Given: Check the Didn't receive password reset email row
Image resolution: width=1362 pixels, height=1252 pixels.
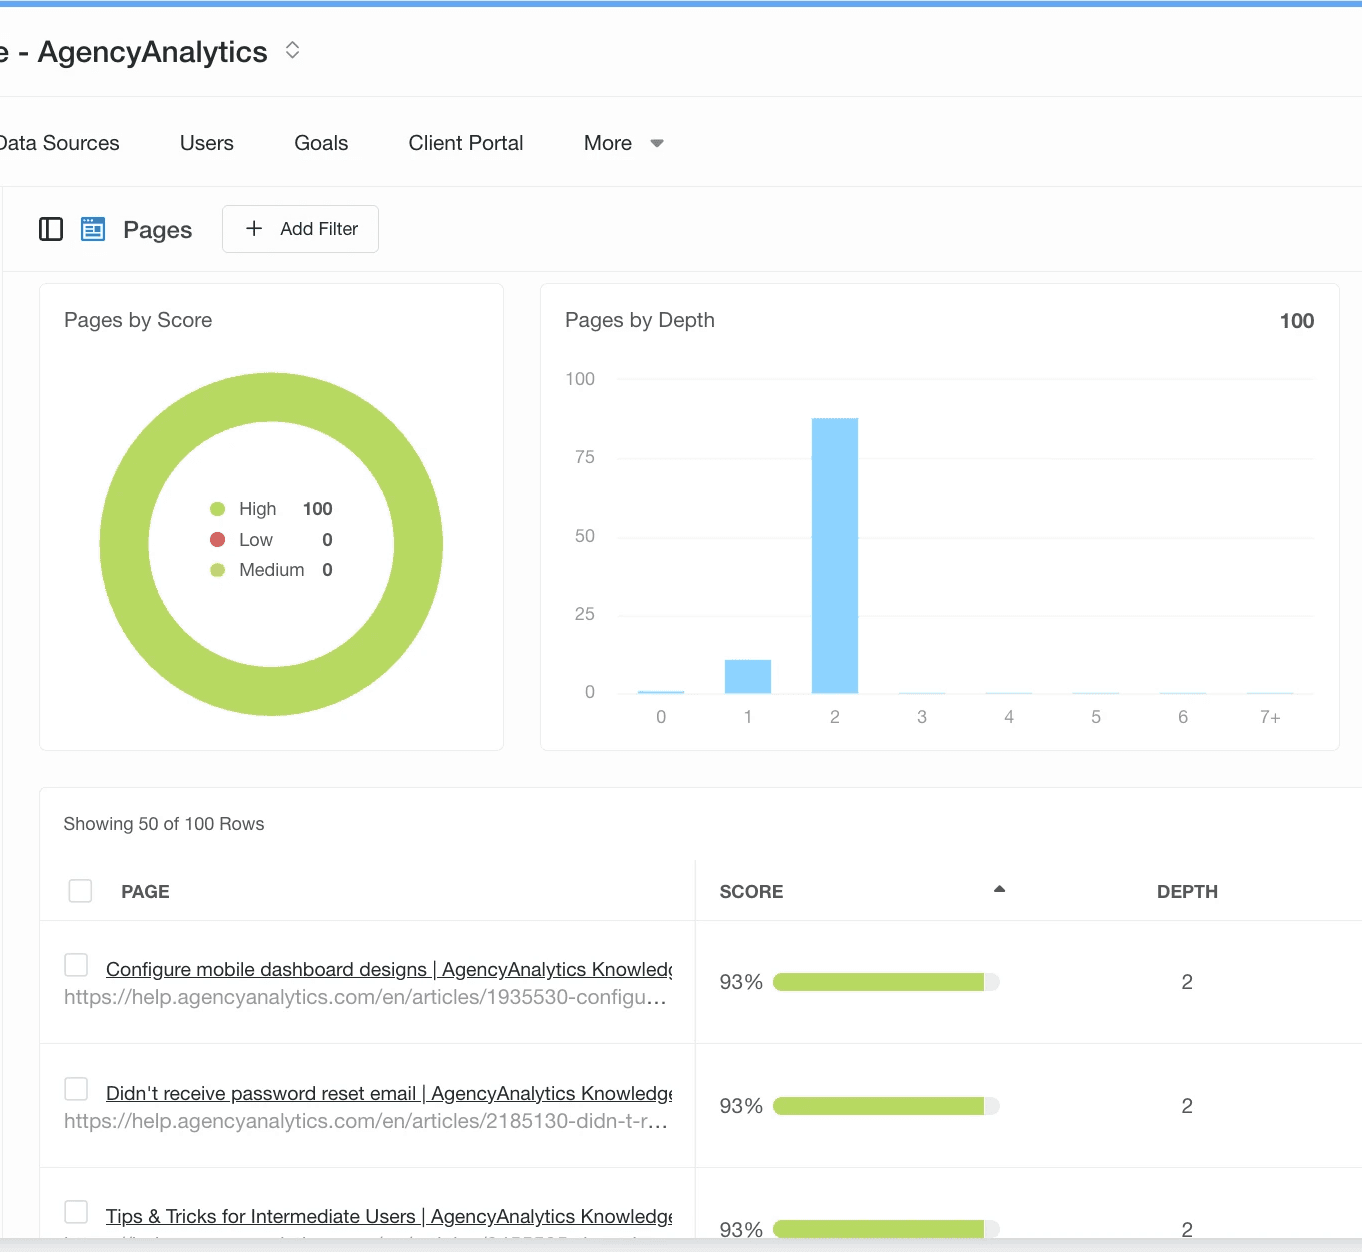Looking at the screenshot, I should [x=76, y=1089].
